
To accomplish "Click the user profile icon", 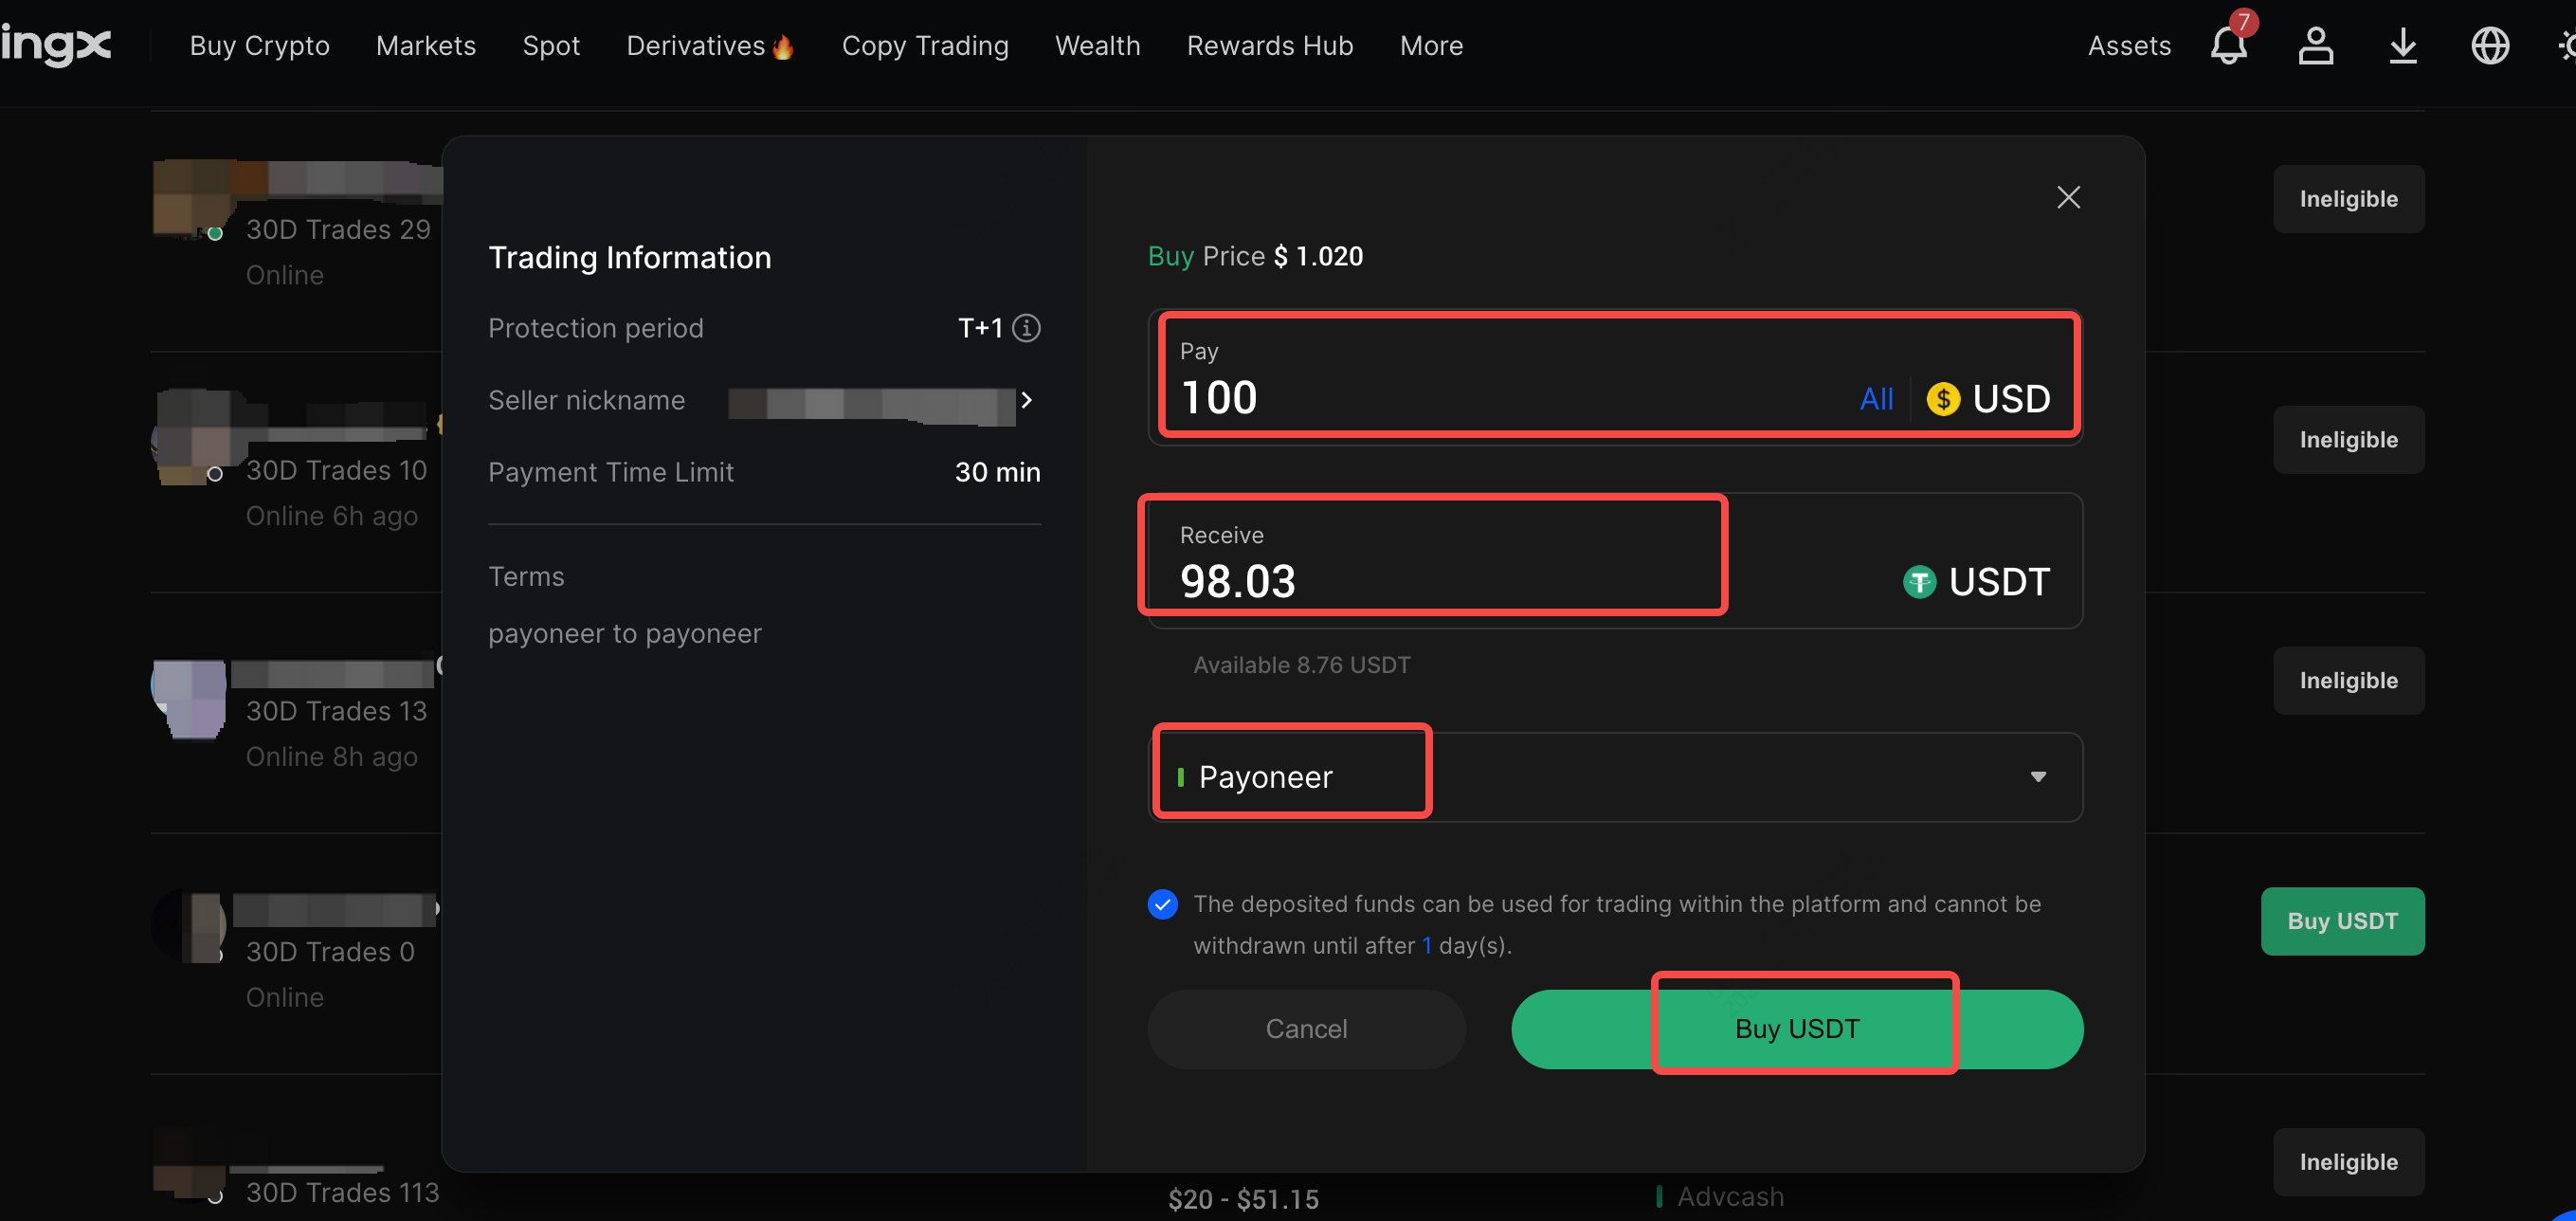I will [x=2315, y=45].
